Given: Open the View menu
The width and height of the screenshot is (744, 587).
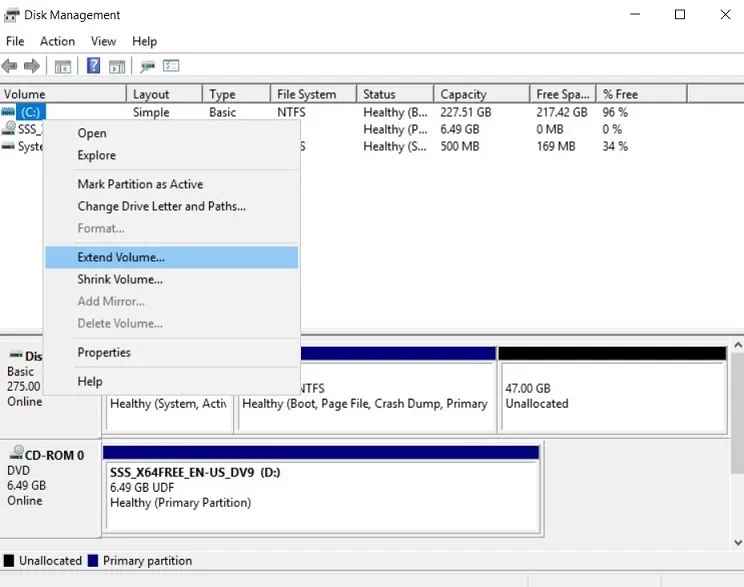Looking at the screenshot, I should click(103, 41).
